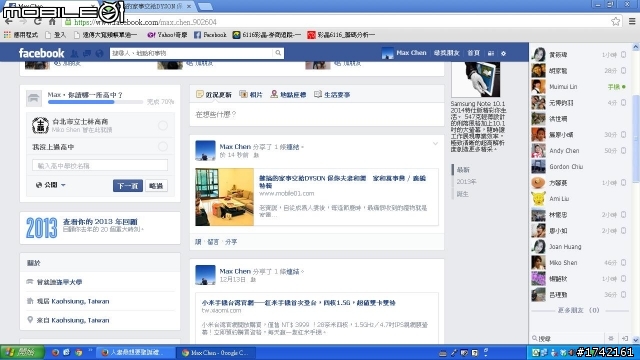Screen dimensions: 640x360
Task: Expand quick launch overflow chevron in taskbar
Action: [x=90, y=350]
